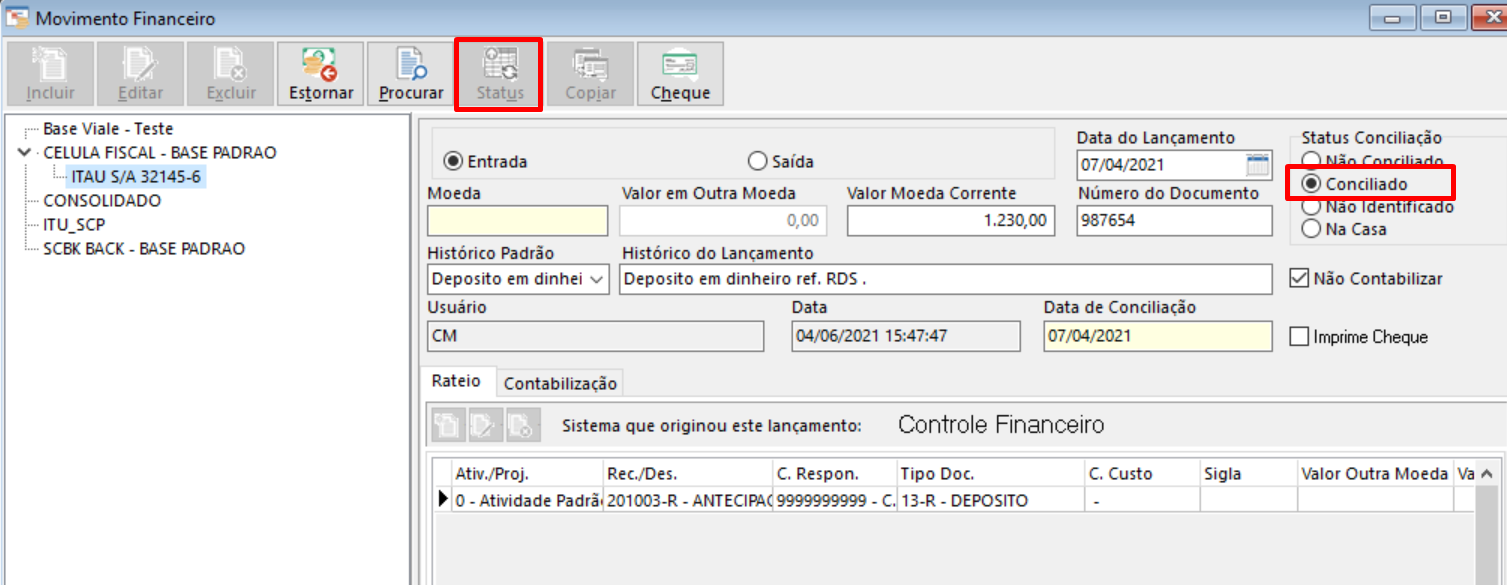Viewport: 1507px width, 585px height.
Task: Click the Valor Moeda Corrente field
Action: click(951, 221)
